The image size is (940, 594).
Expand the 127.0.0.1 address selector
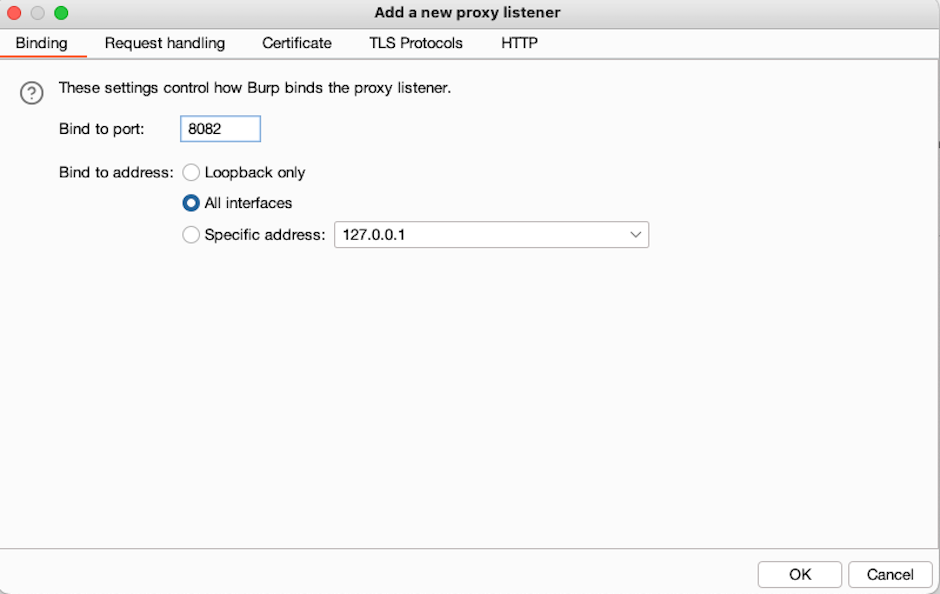(x=490, y=234)
